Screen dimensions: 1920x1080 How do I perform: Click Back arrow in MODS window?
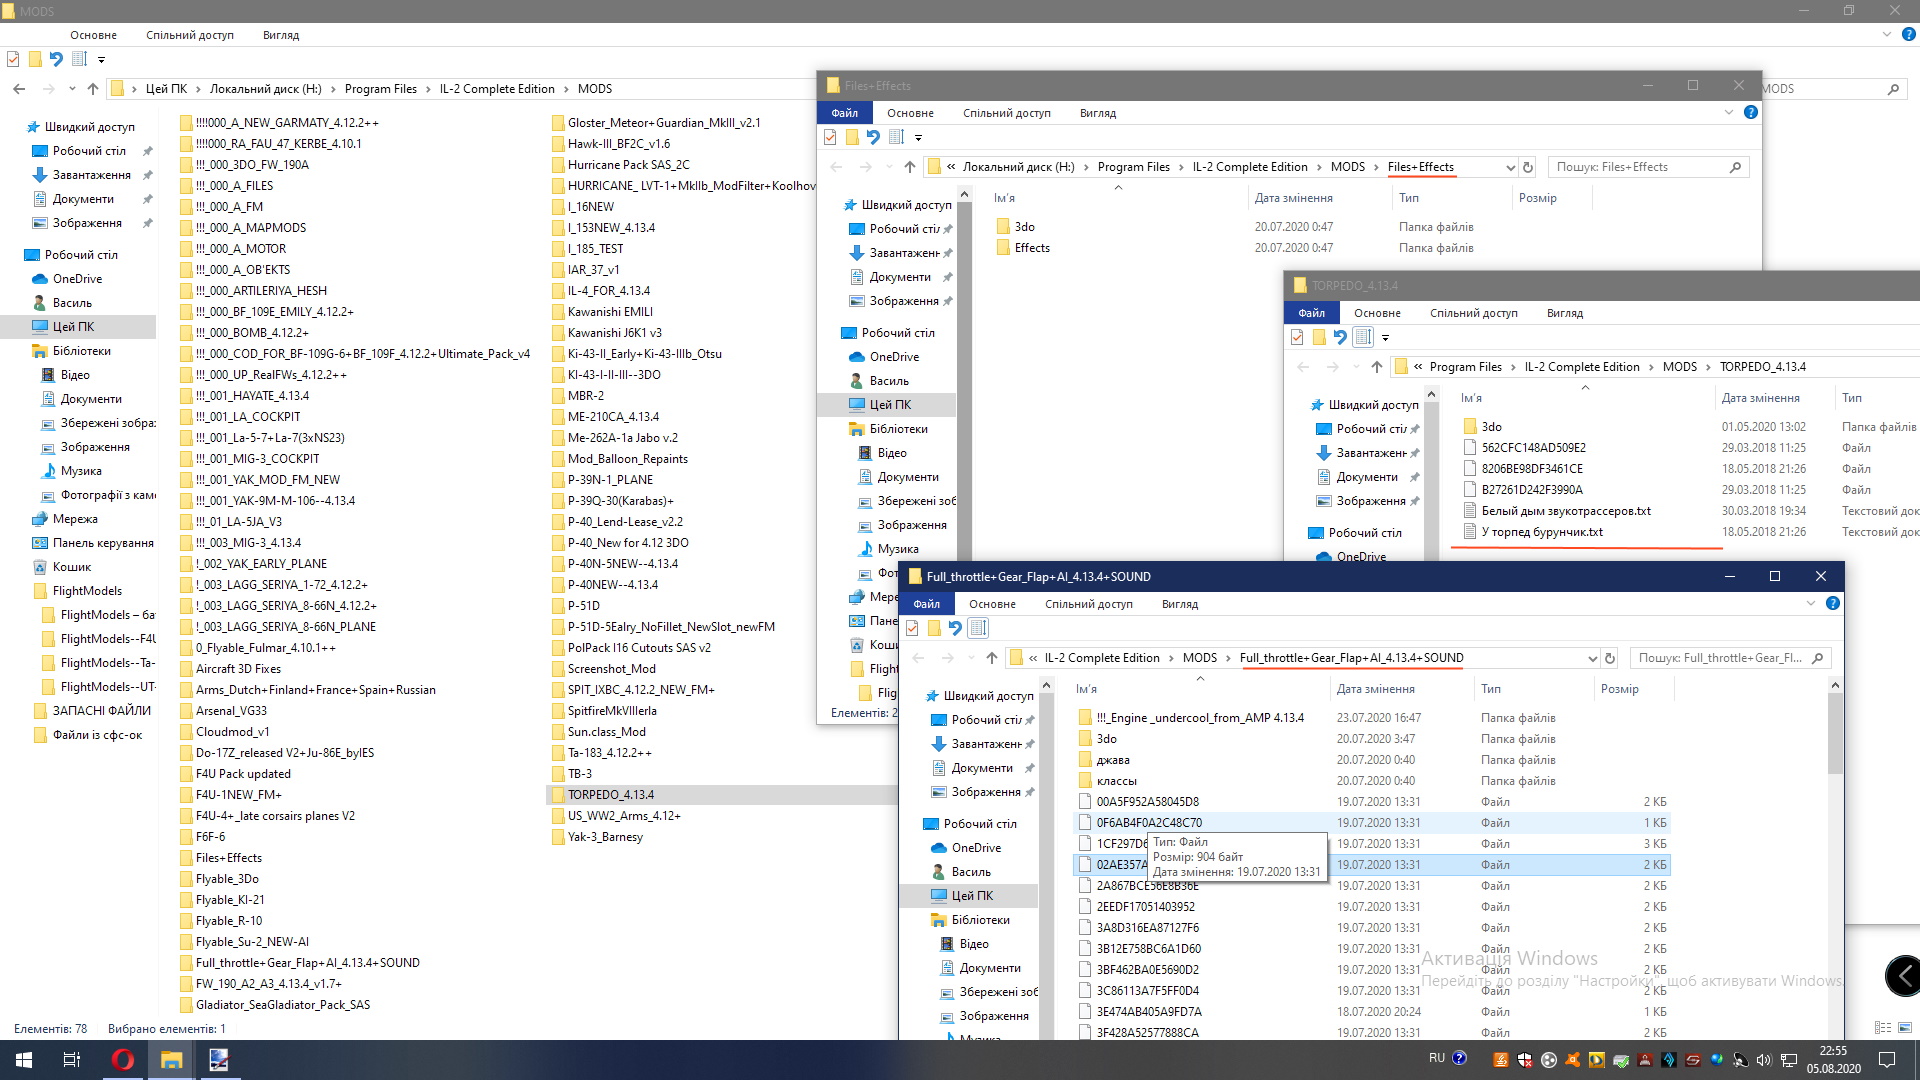click(19, 89)
